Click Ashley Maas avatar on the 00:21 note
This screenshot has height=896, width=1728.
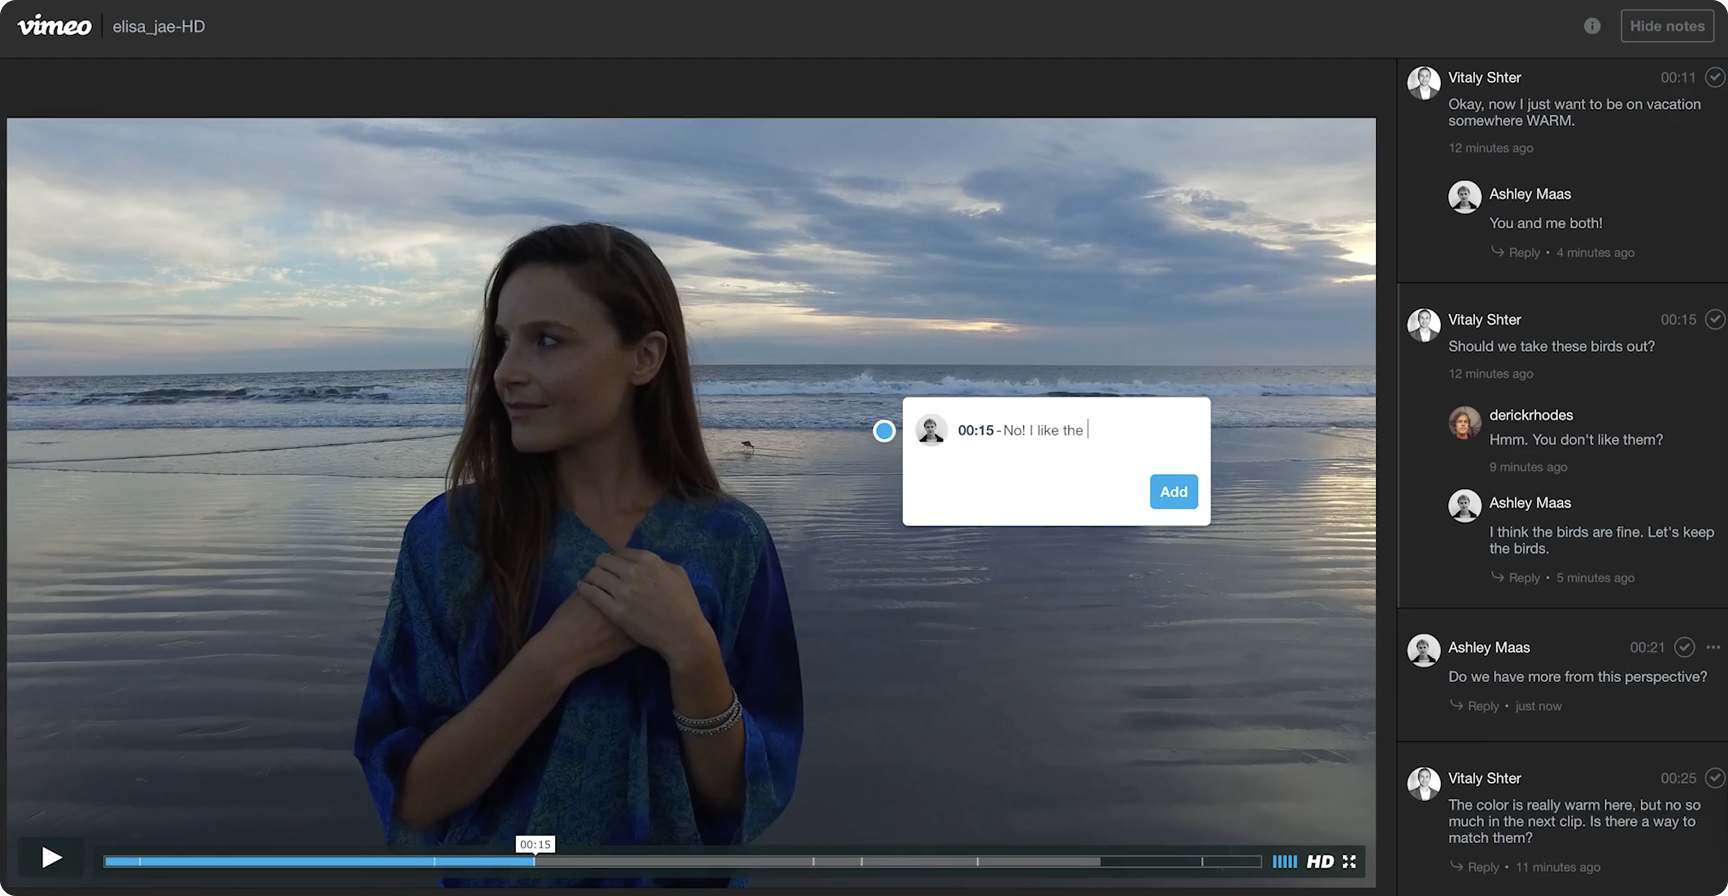click(x=1424, y=650)
